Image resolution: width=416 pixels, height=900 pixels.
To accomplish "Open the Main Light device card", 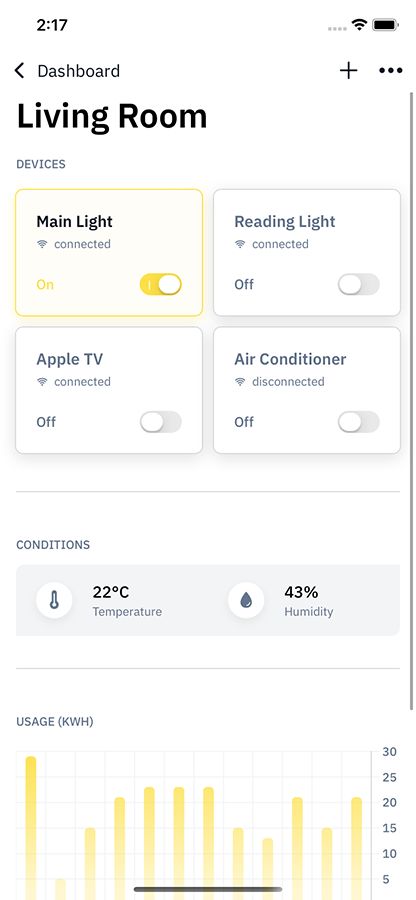I will (109, 253).
